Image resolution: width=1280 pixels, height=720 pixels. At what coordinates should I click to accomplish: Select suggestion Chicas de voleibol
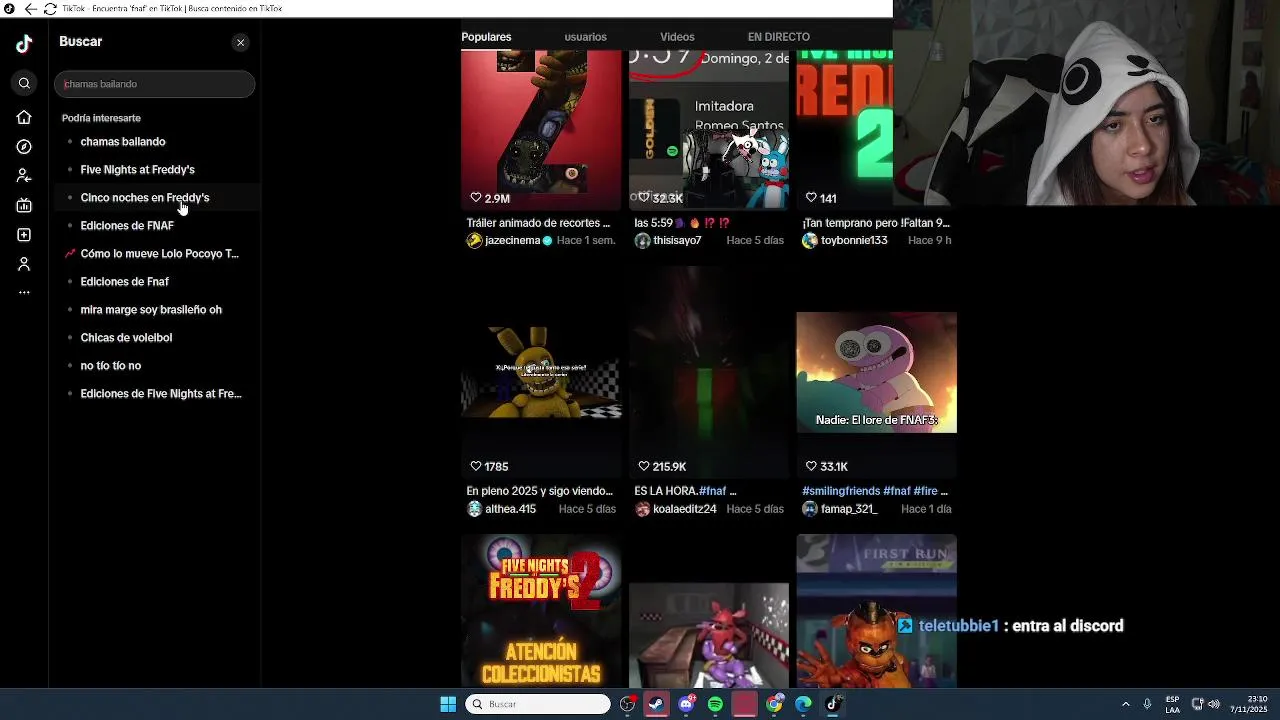(x=126, y=338)
